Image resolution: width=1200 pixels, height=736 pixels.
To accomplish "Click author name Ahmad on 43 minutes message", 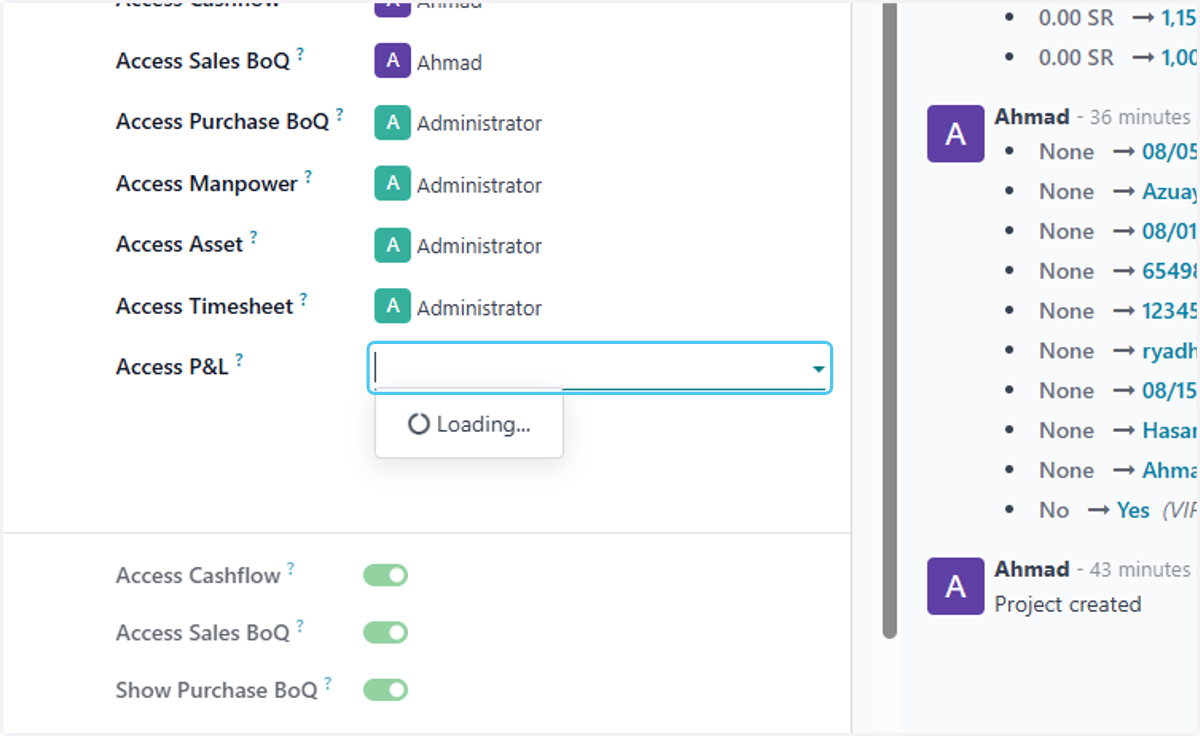I will pos(1032,569).
